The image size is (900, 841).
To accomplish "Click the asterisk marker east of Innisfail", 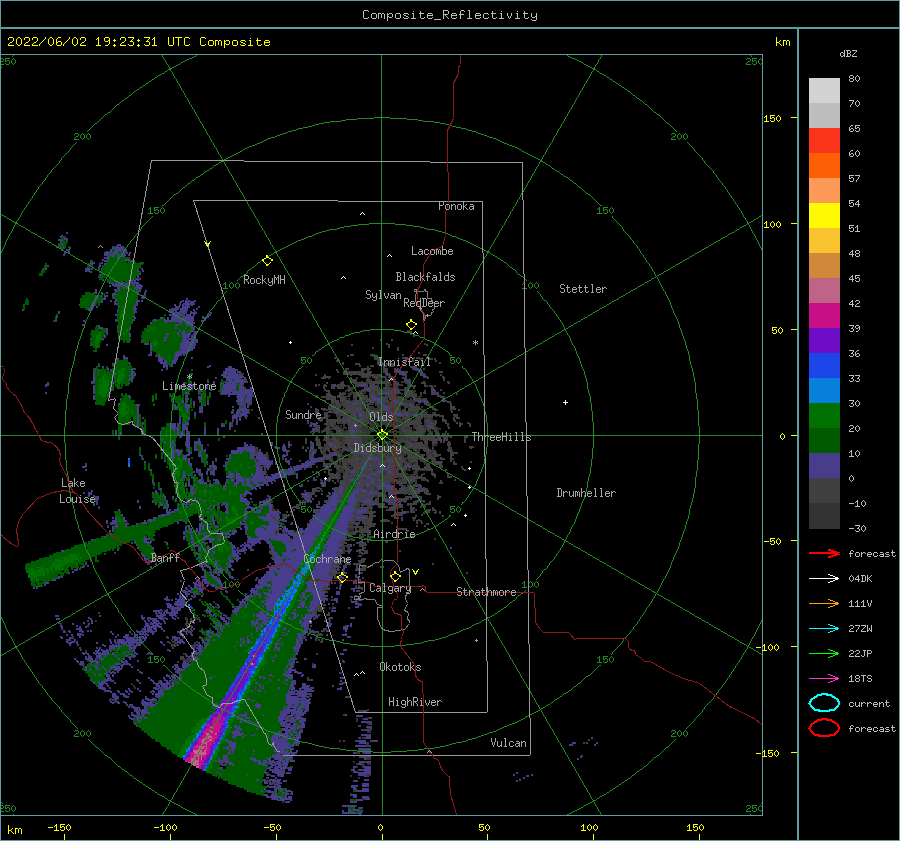I will click(475, 343).
